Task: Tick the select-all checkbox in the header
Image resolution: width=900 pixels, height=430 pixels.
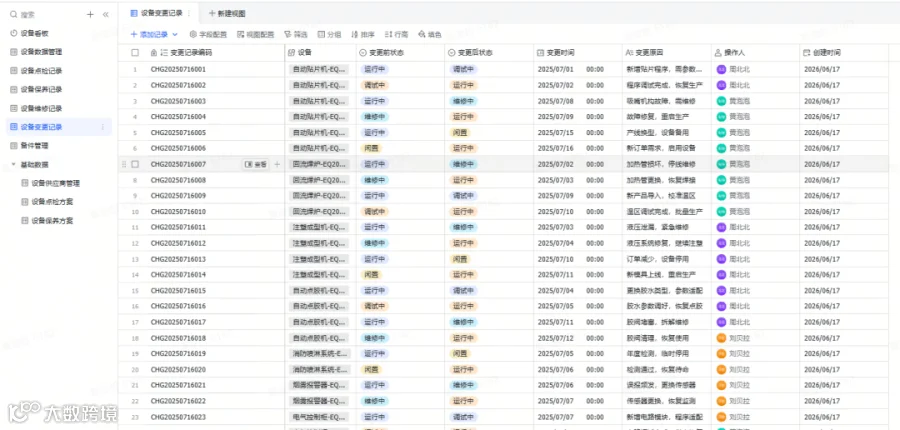Action: click(x=135, y=52)
